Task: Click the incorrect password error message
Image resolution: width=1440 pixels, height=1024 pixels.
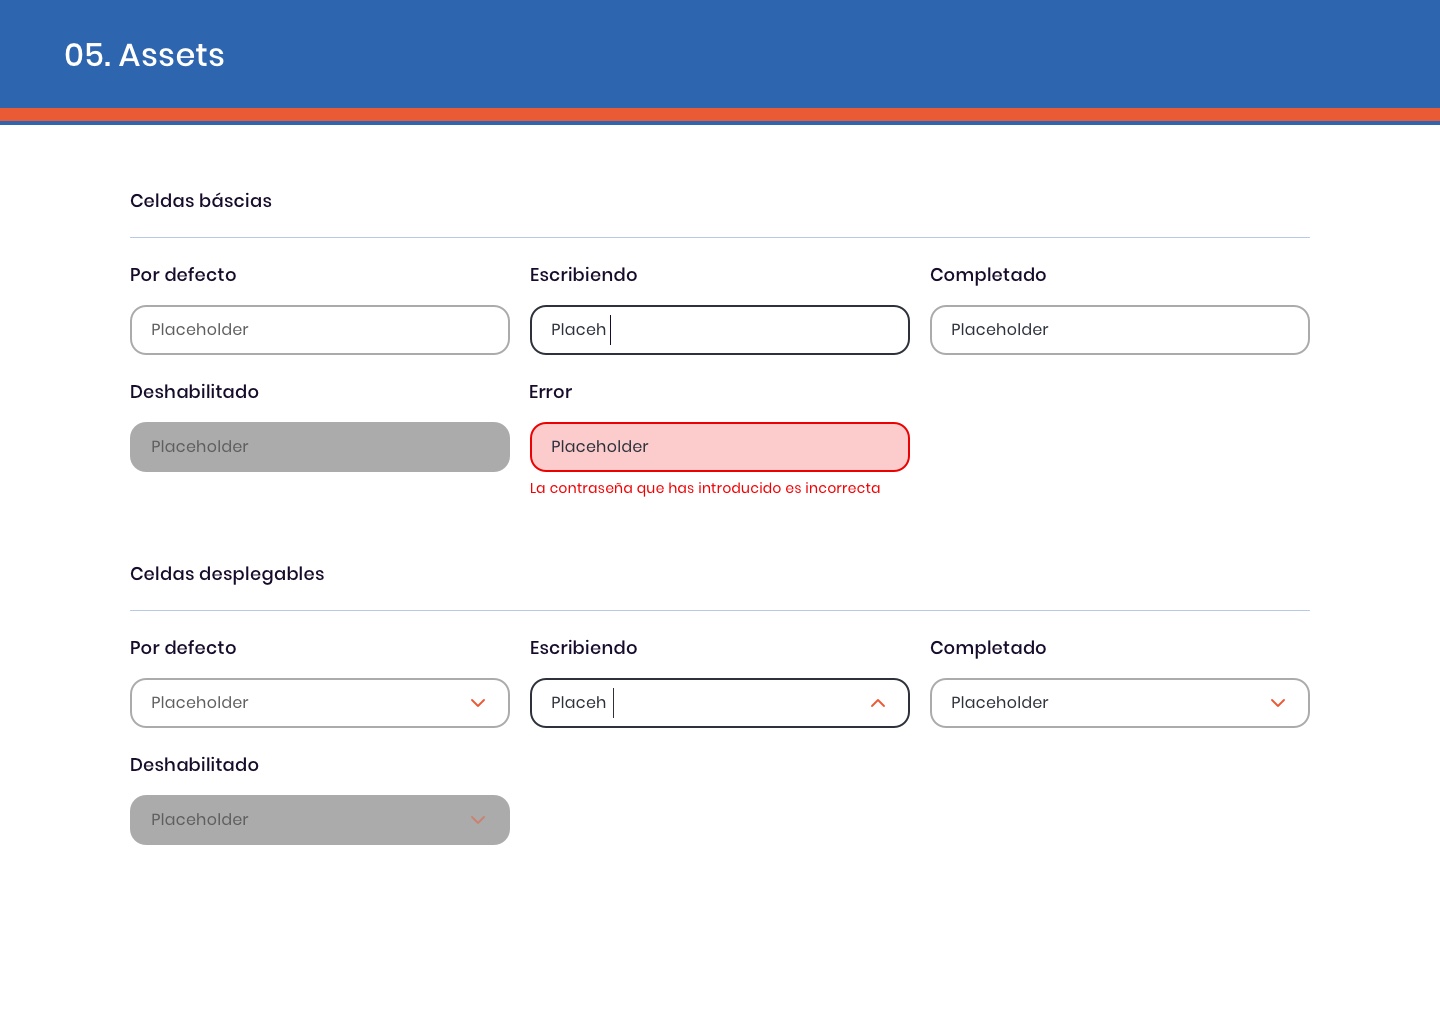Action: tap(705, 488)
